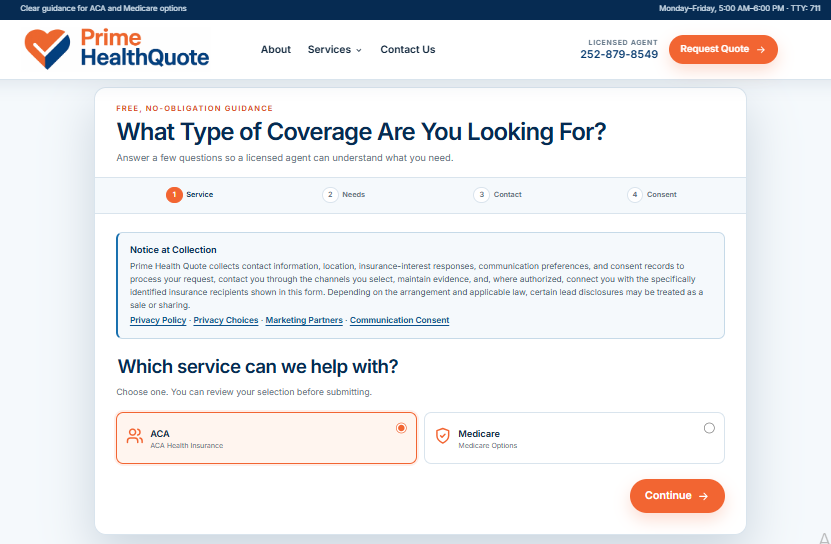Click the arrow in Request Quote button
The height and width of the screenshot is (544, 831).
point(761,49)
